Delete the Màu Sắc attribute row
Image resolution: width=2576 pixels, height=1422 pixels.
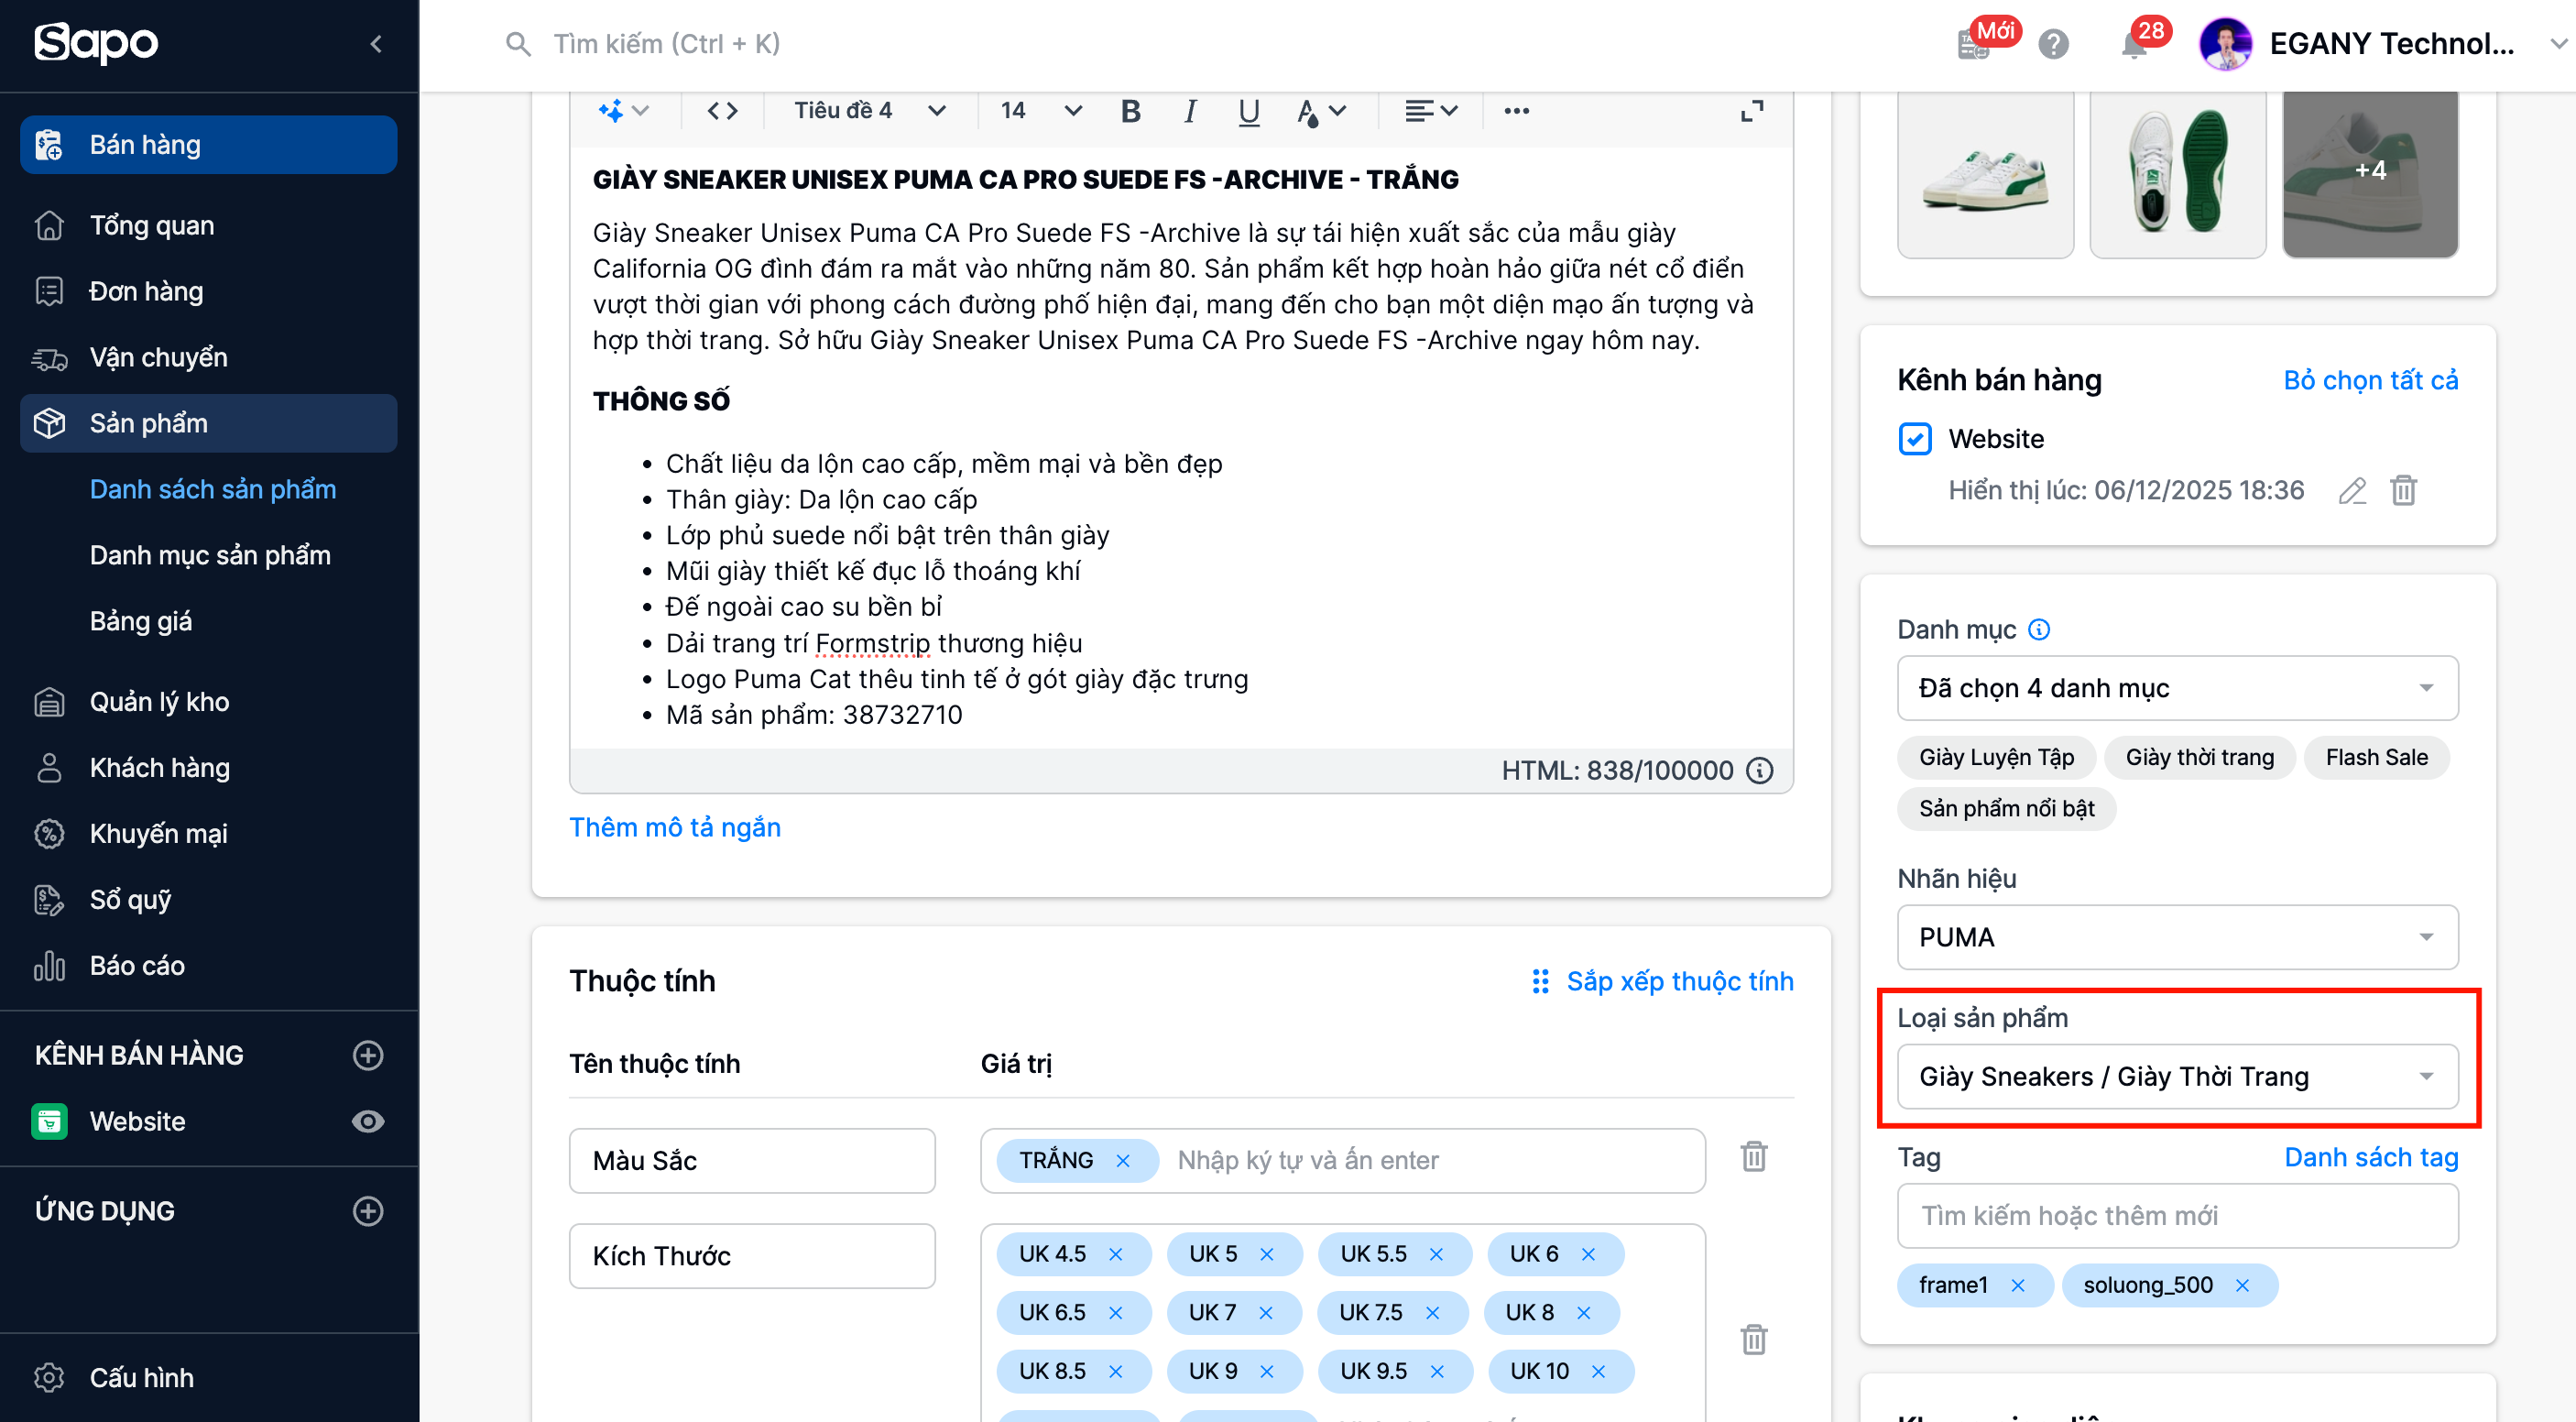(x=1753, y=1157)
